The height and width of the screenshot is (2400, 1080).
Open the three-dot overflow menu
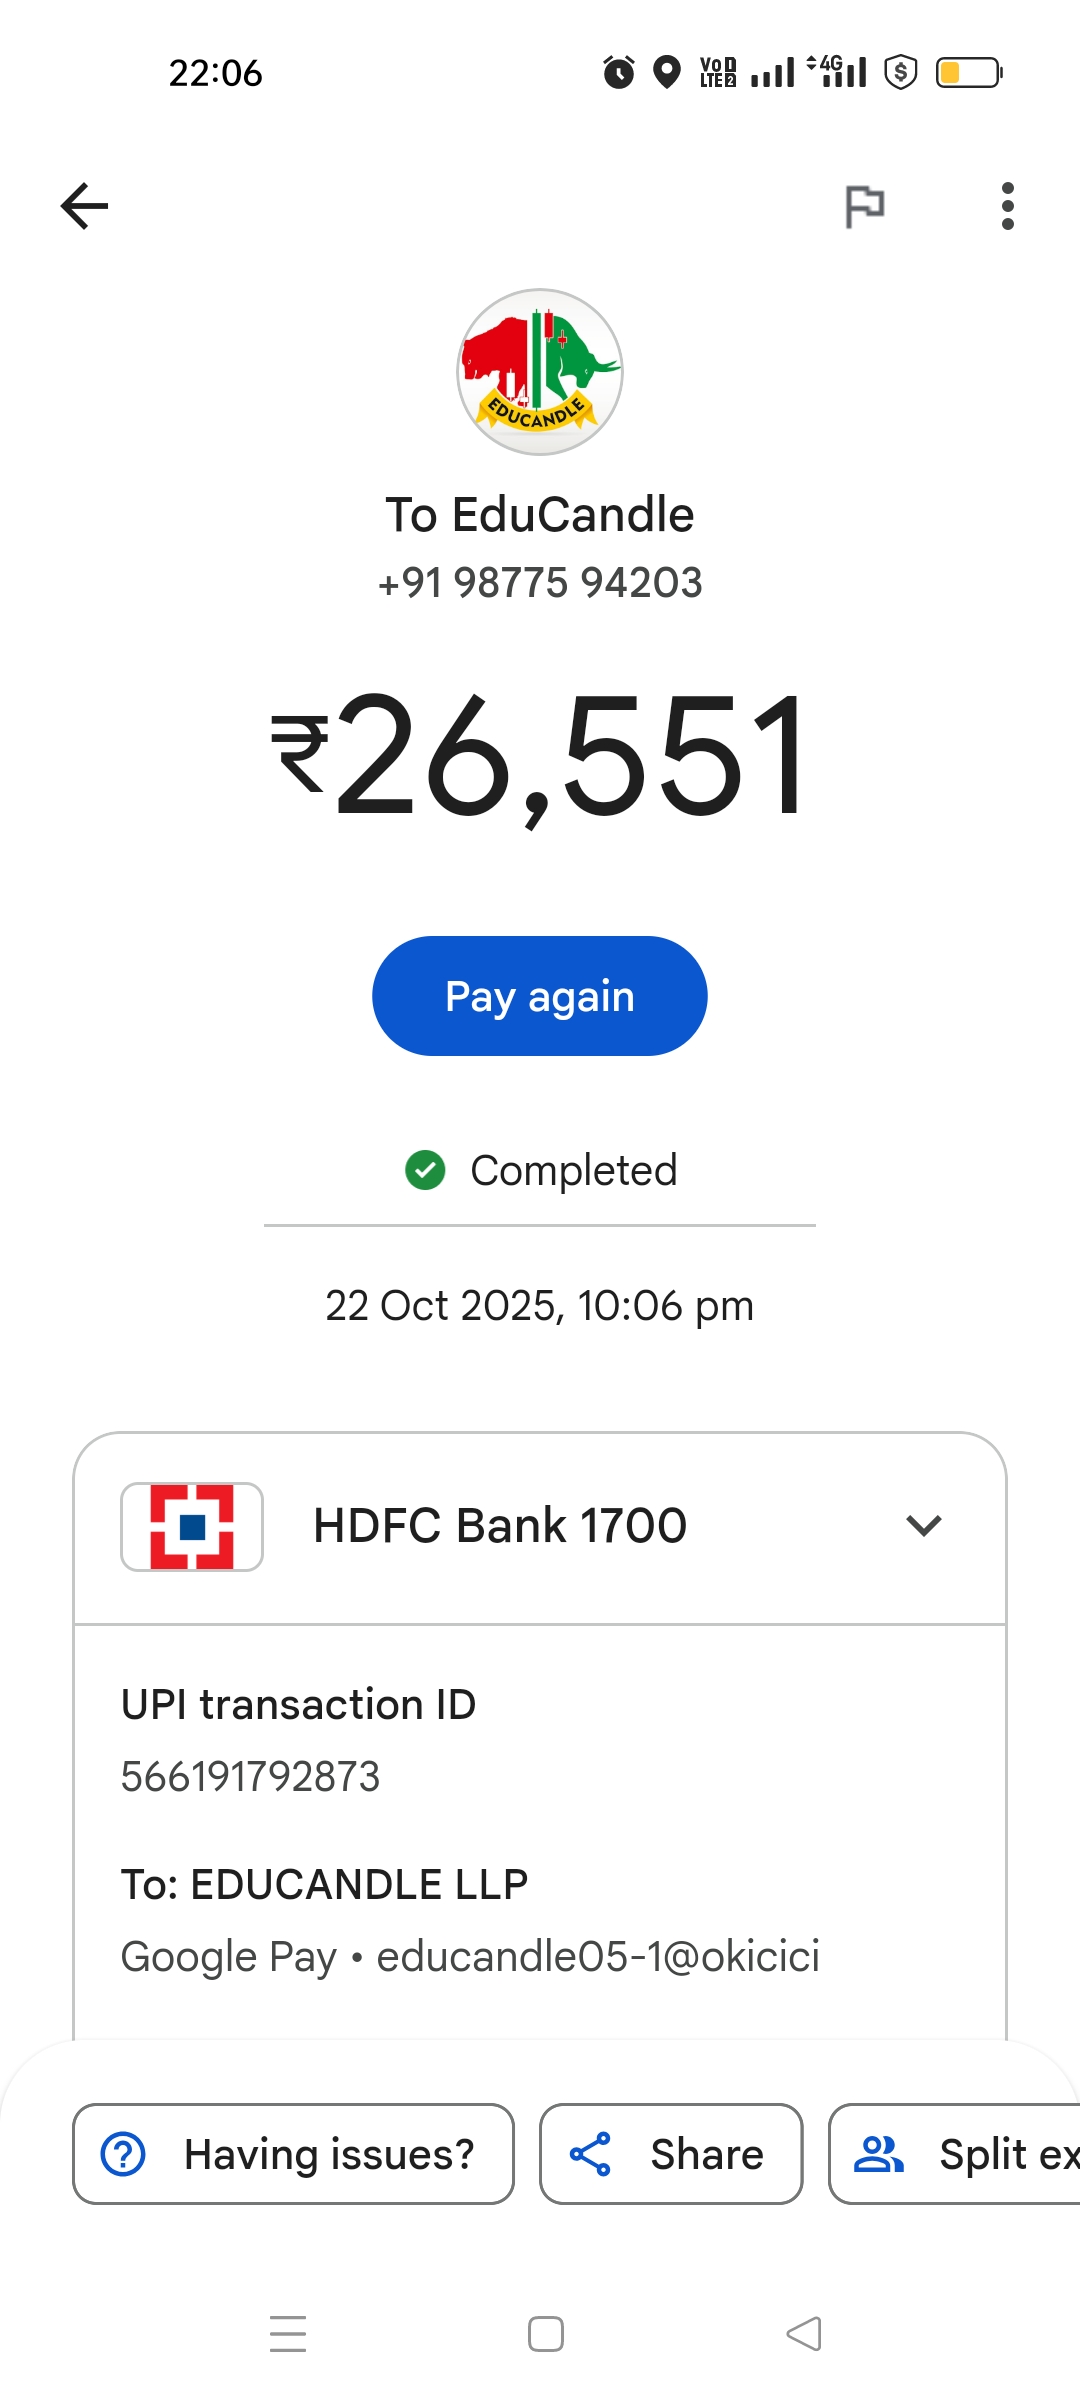tap(1007, 206)
